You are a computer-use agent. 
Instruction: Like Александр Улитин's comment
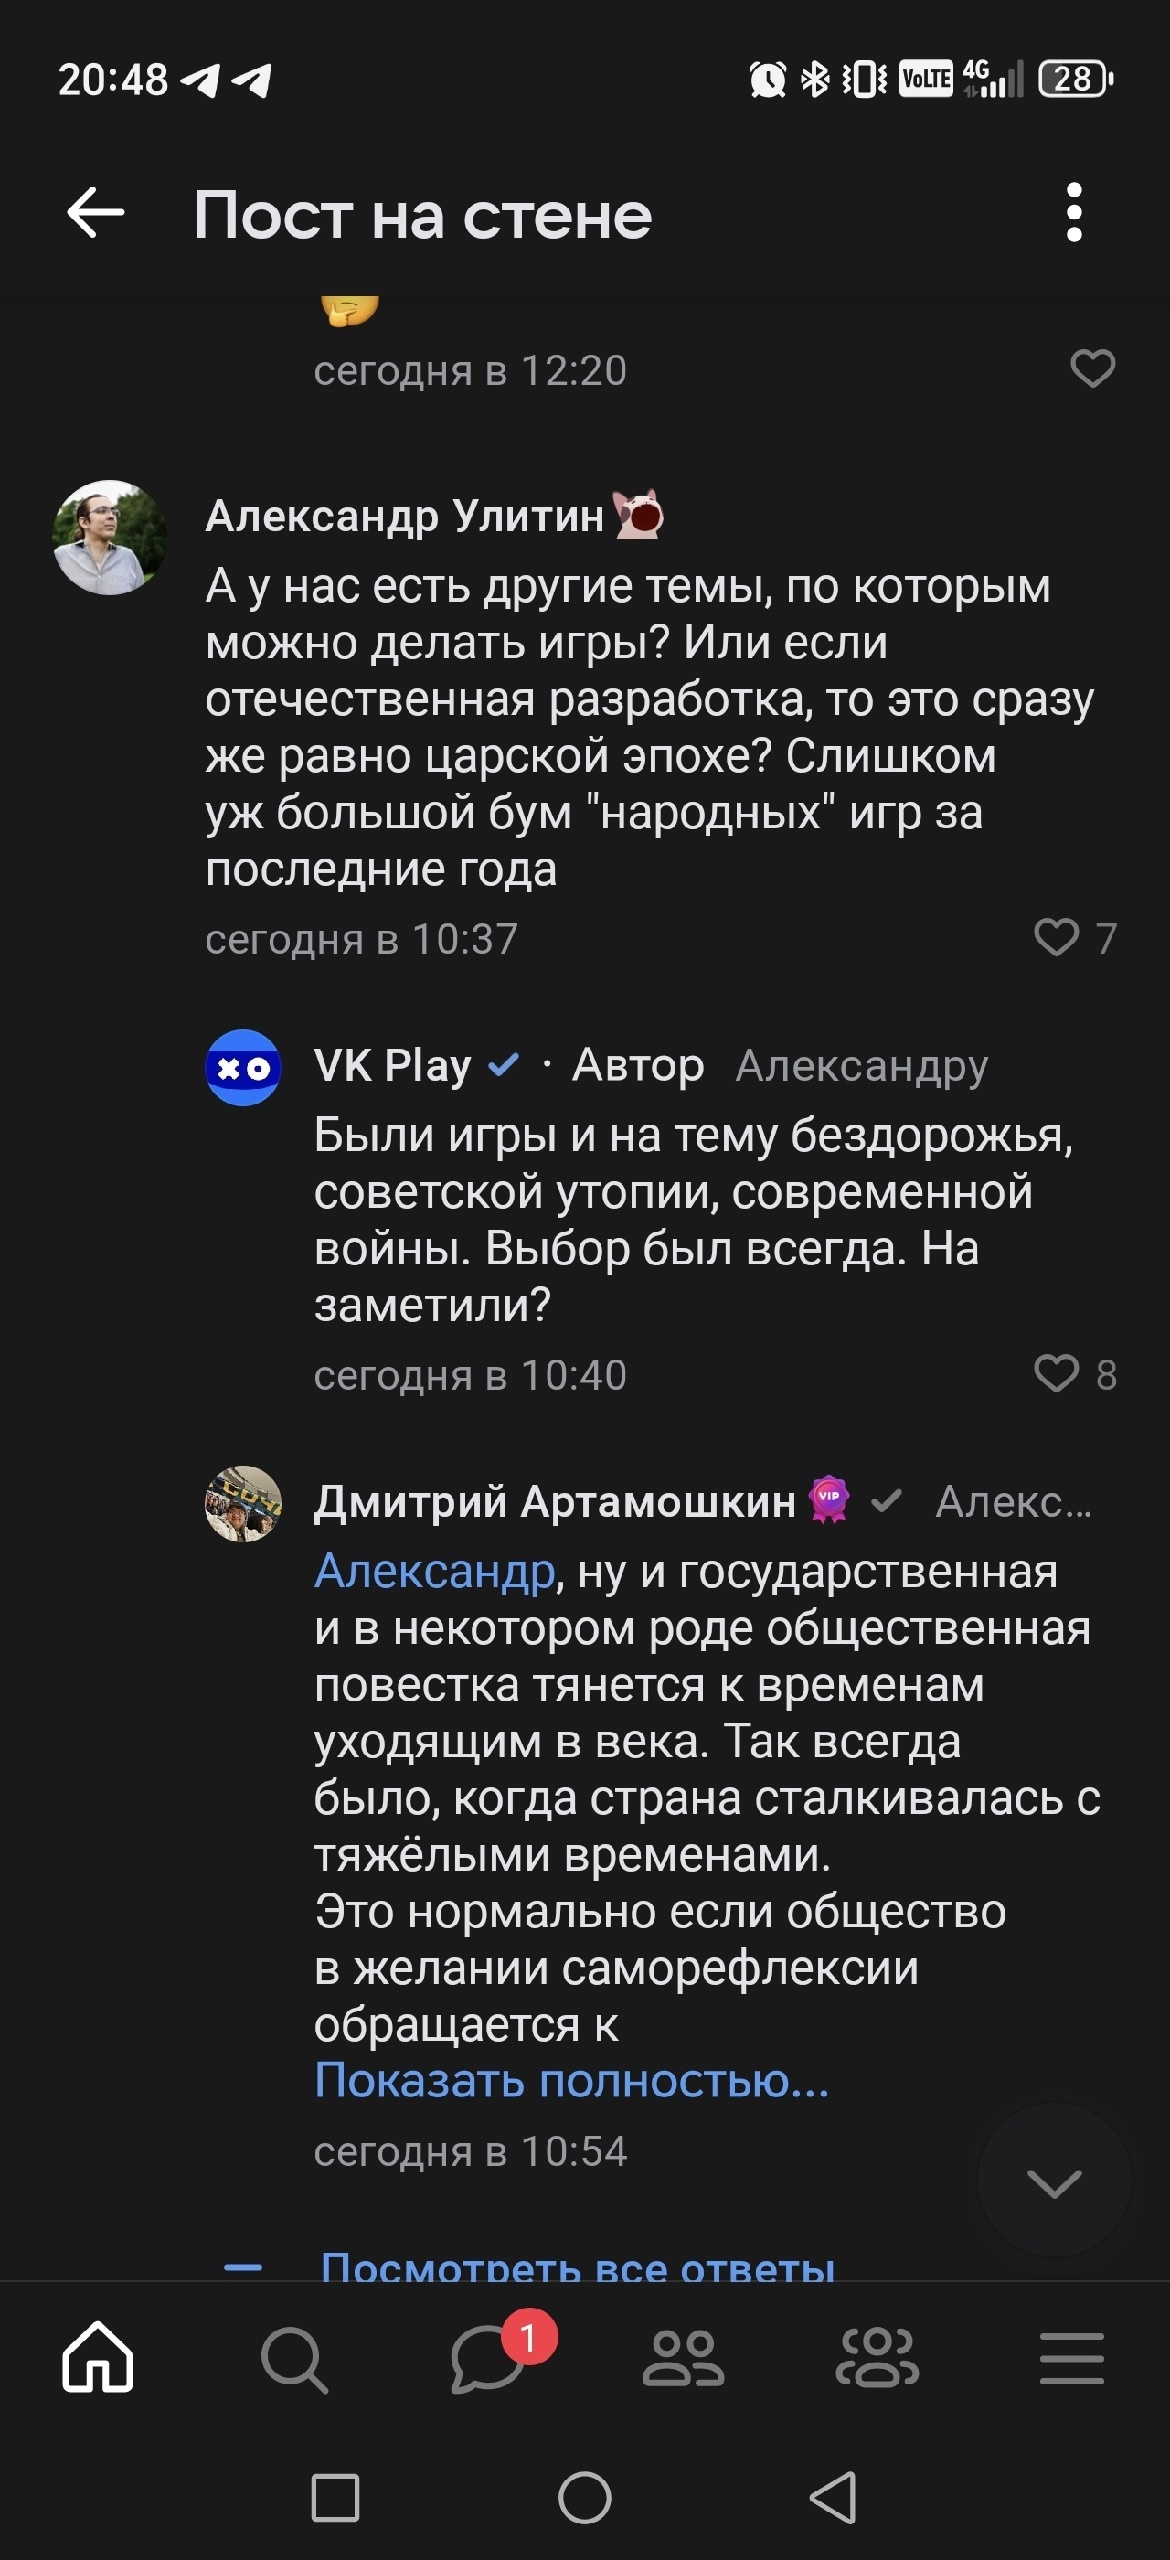(x=1057, y=938)
